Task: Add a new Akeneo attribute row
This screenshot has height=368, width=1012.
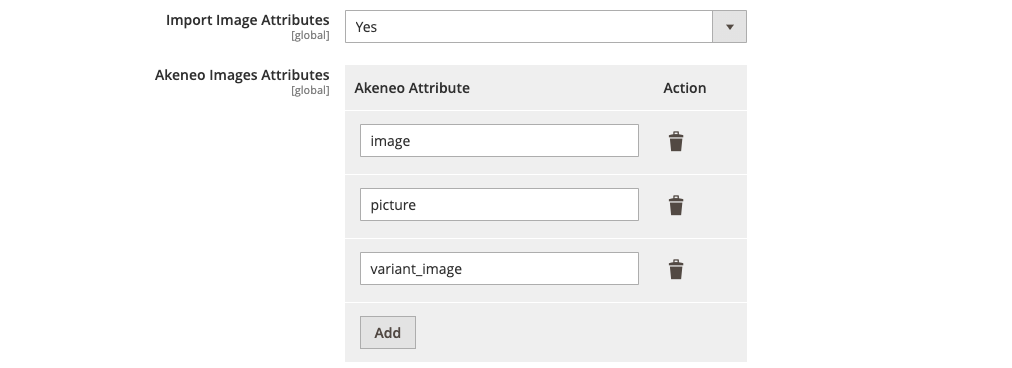Action: click(387, 332)
